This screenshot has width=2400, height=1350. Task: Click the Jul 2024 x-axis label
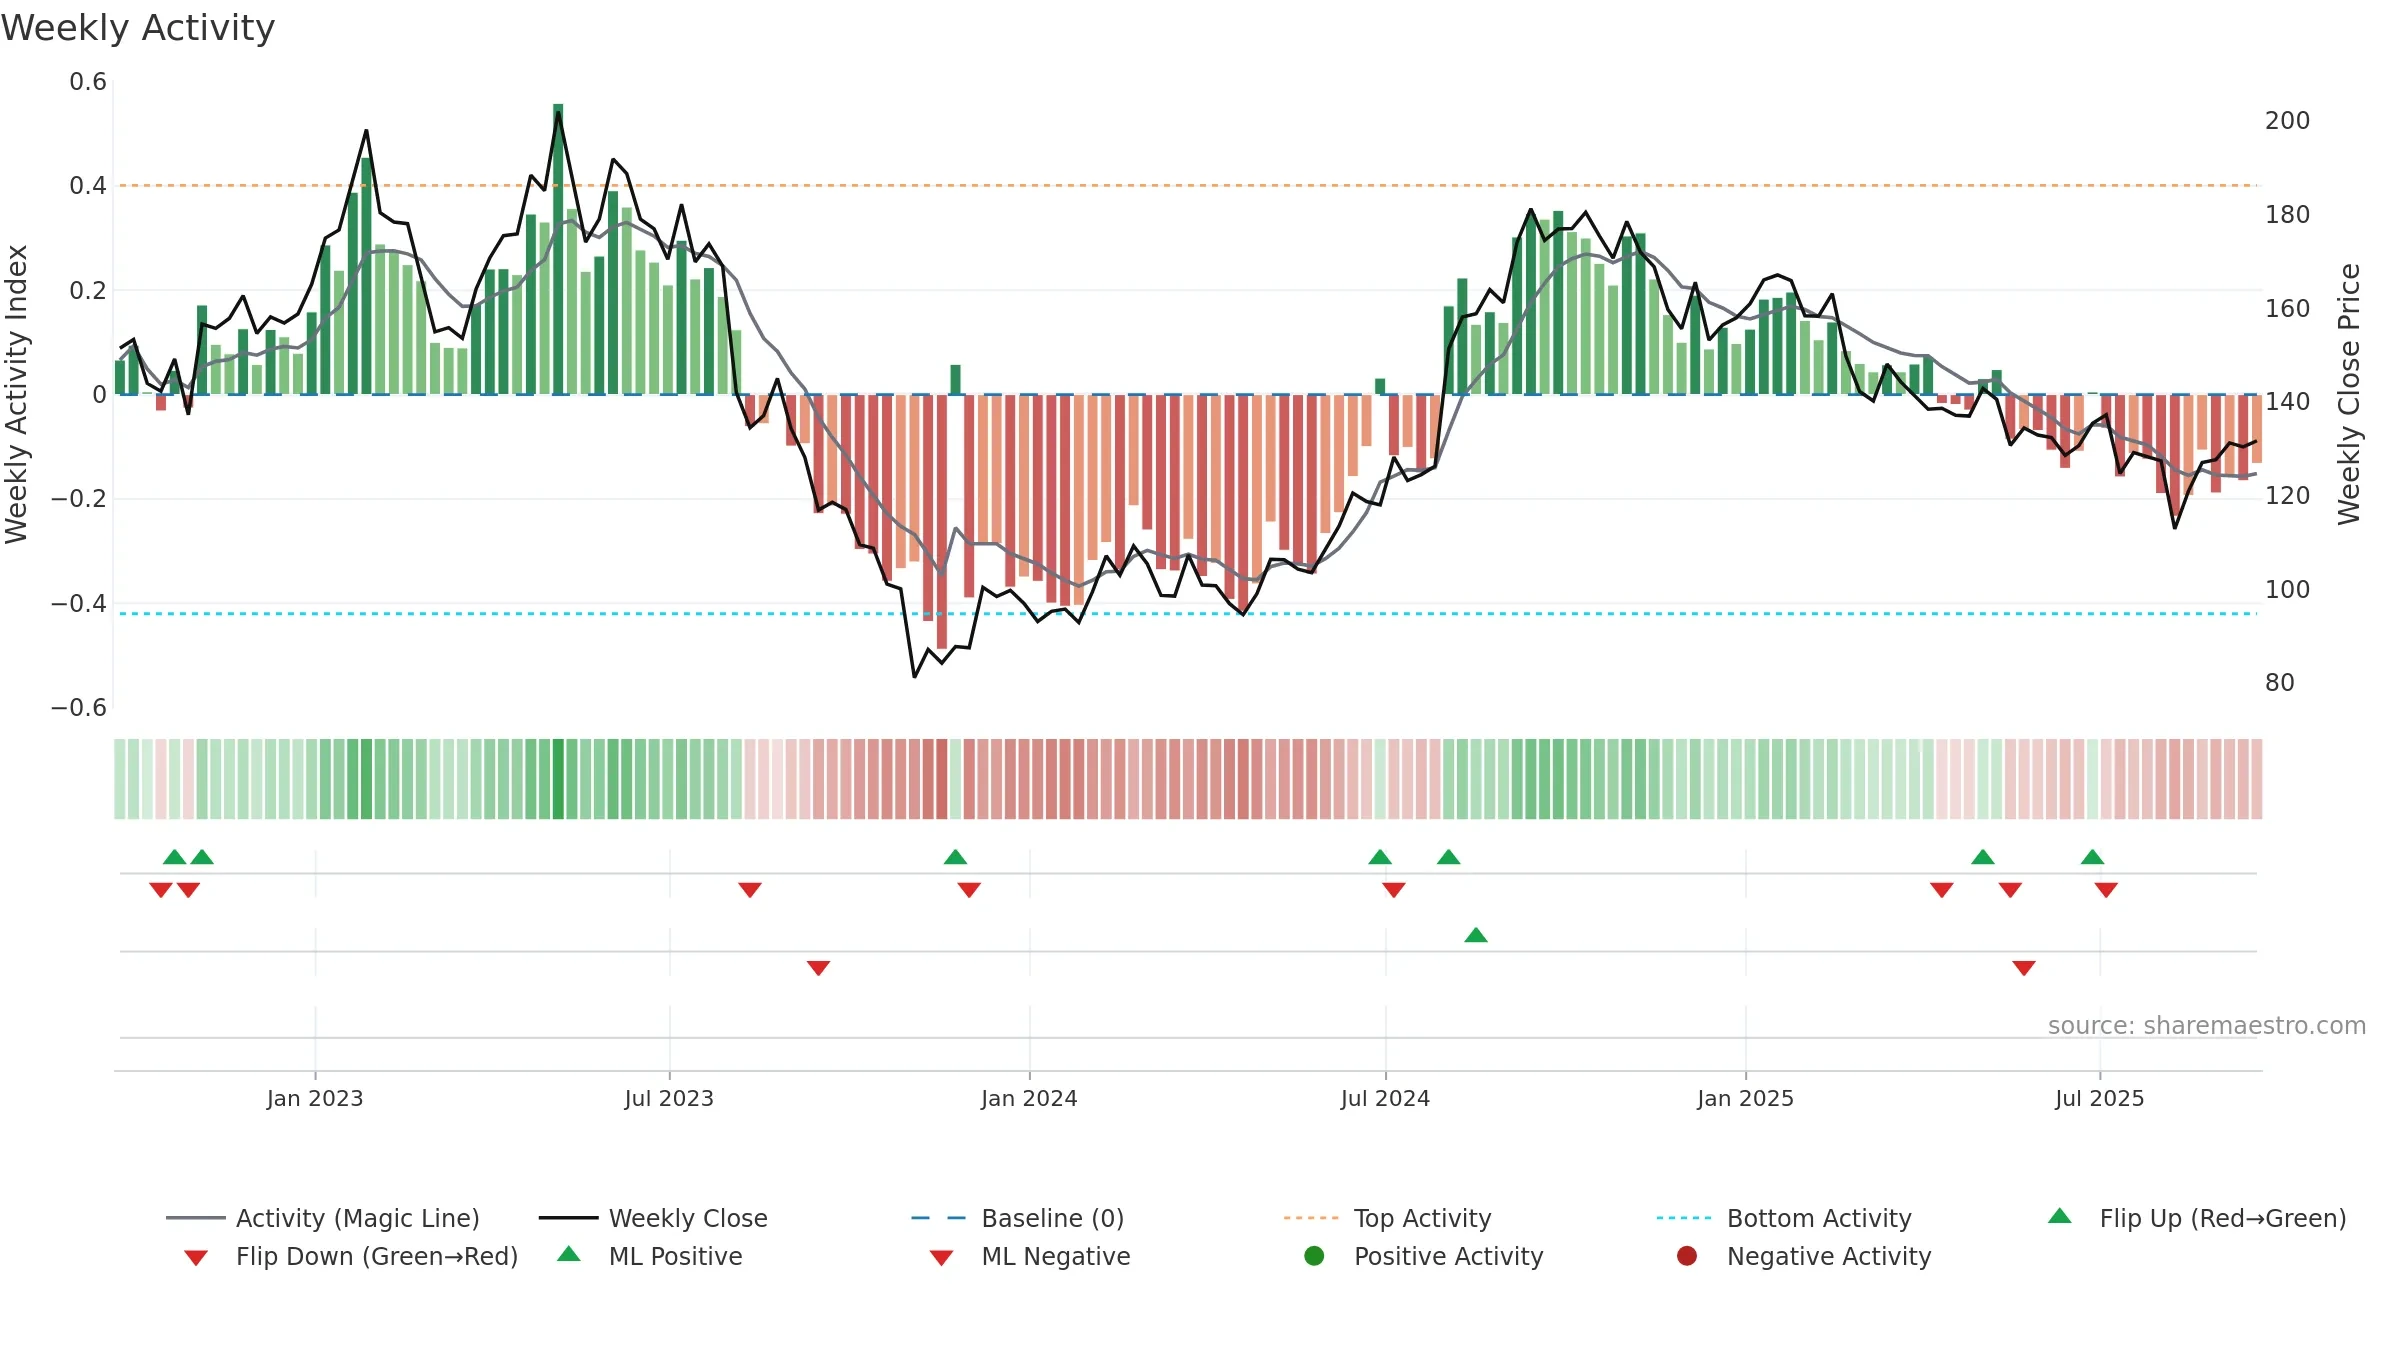pyautogui.click(x=1385, y=1098)
